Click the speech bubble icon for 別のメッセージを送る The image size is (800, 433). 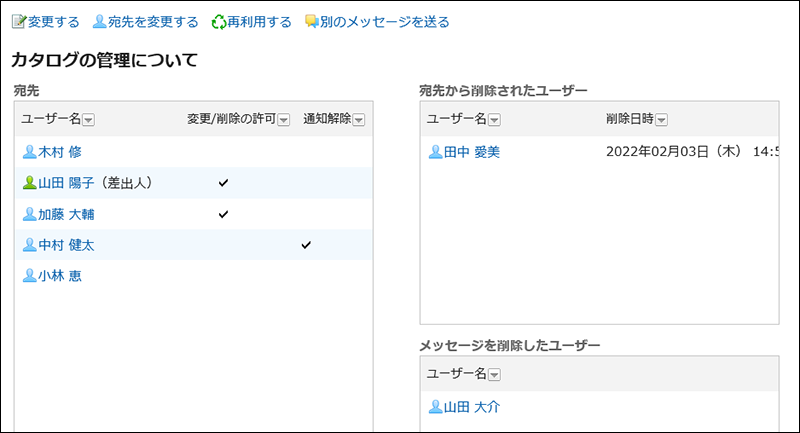point(311,21)
